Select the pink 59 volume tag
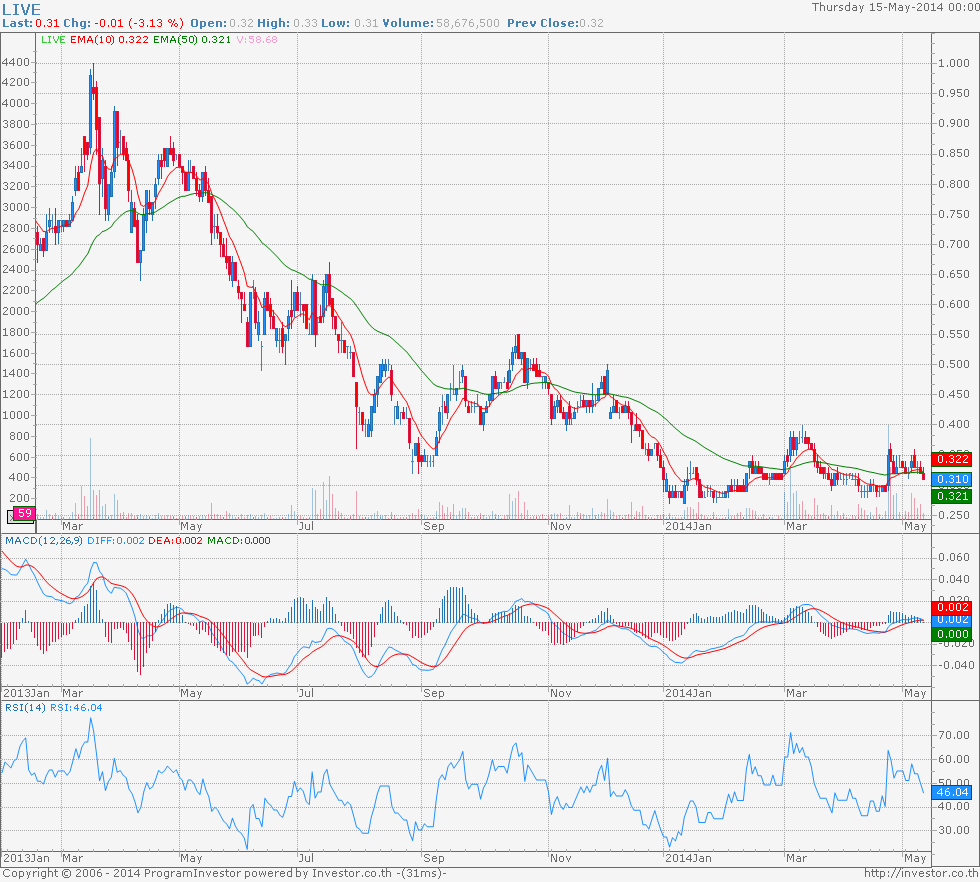980x882 pixels. coord(24,513)
